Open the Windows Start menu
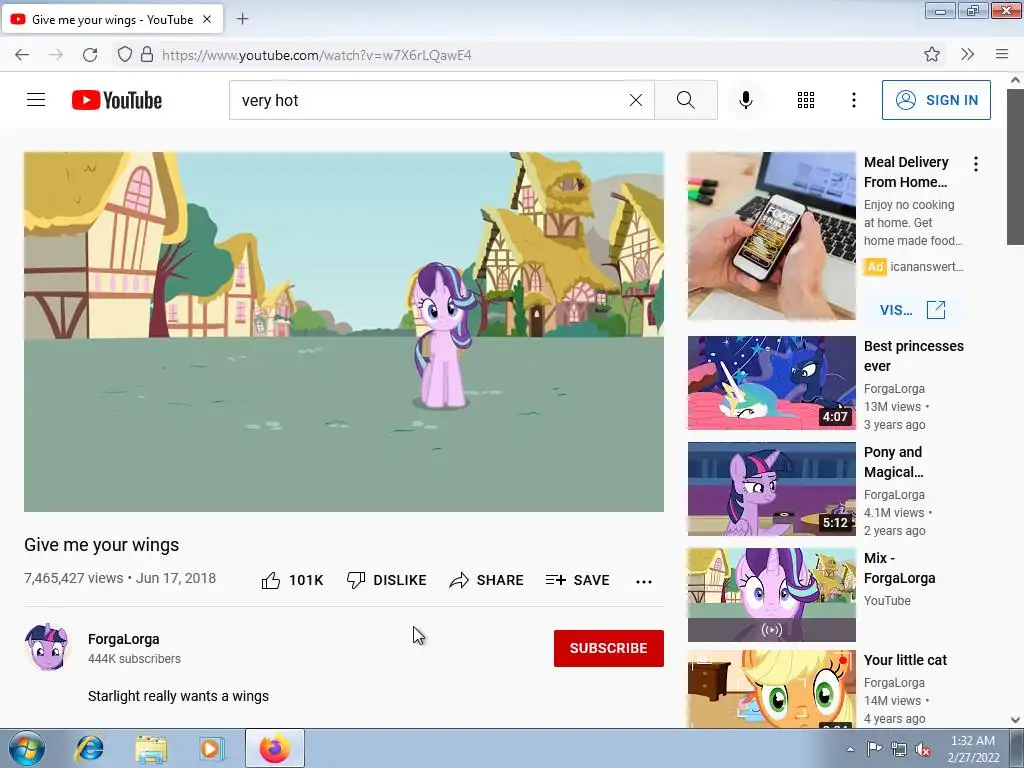 pos(27,748)
